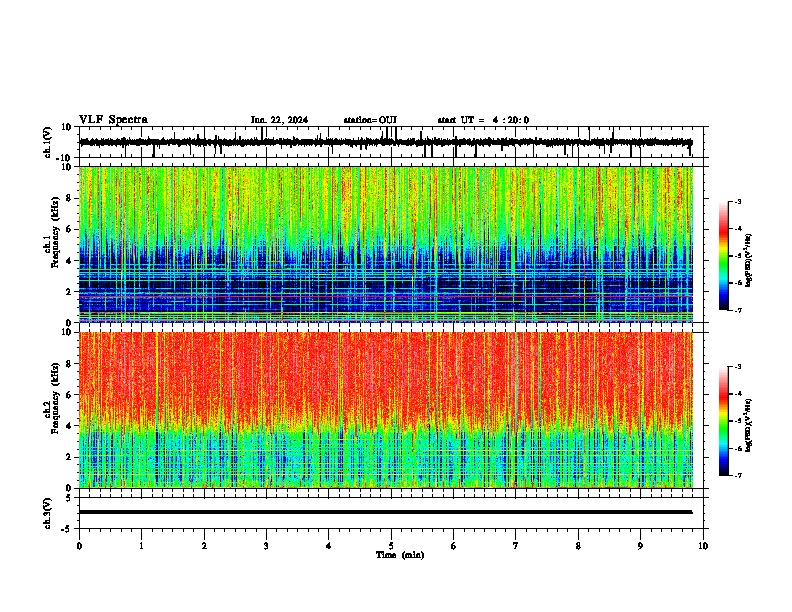
Task: Click the '2' kHz tick of ch.1 spectrogram
Action: pyautogui.click(x=70, y=291)
